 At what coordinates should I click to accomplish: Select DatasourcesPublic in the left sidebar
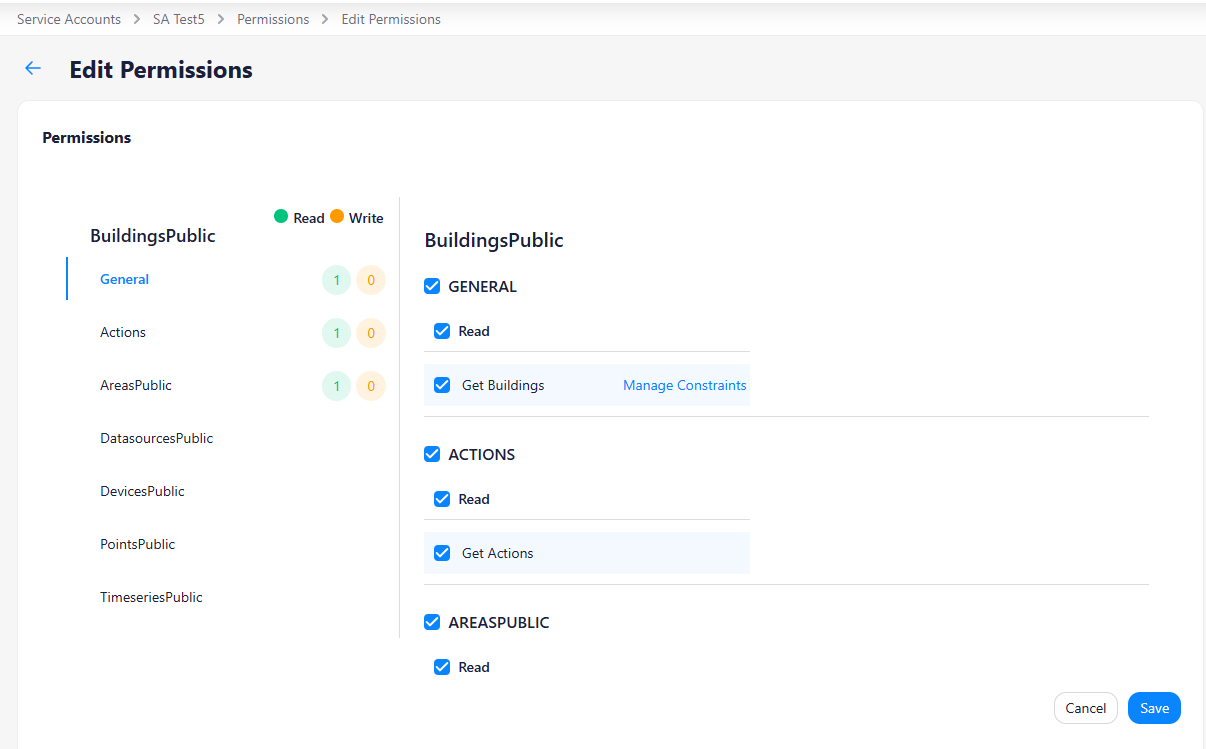pyautogui.click(x=156, y=438)
